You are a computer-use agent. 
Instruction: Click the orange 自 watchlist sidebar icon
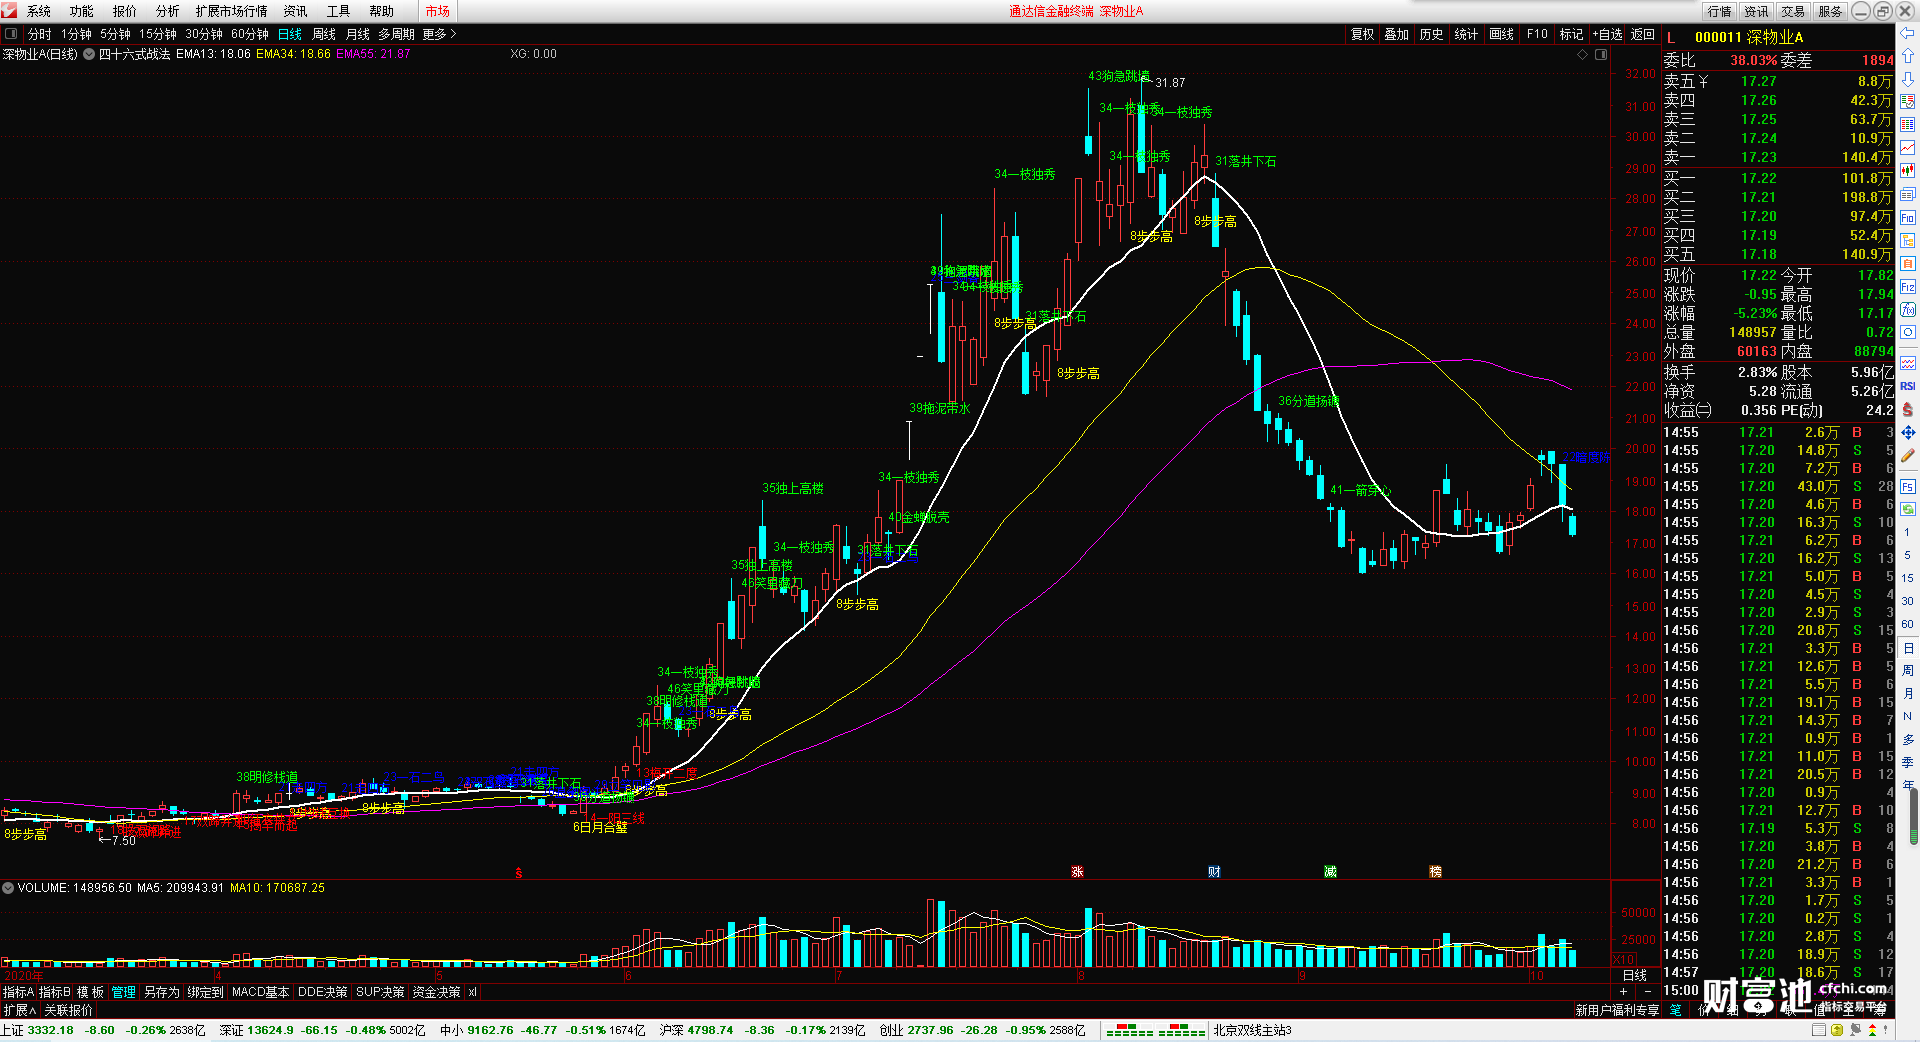[x=1908, y=263]
